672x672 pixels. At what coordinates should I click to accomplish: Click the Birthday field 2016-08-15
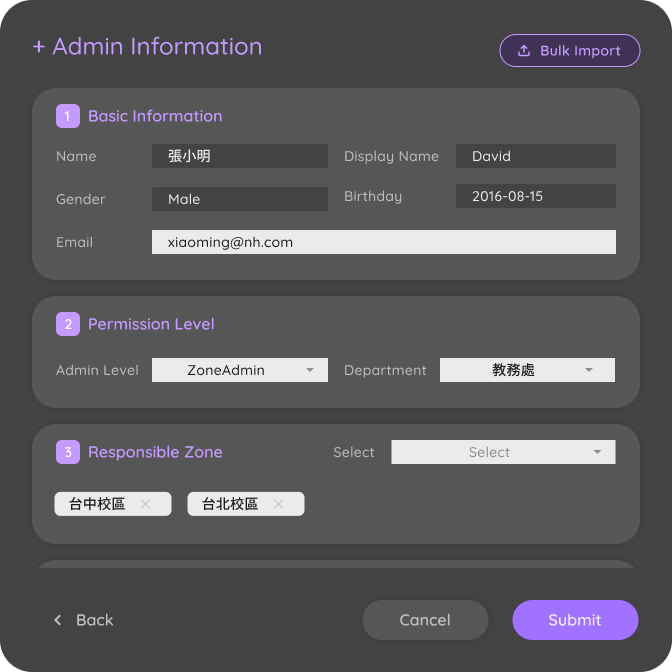[x=536, y=196]
